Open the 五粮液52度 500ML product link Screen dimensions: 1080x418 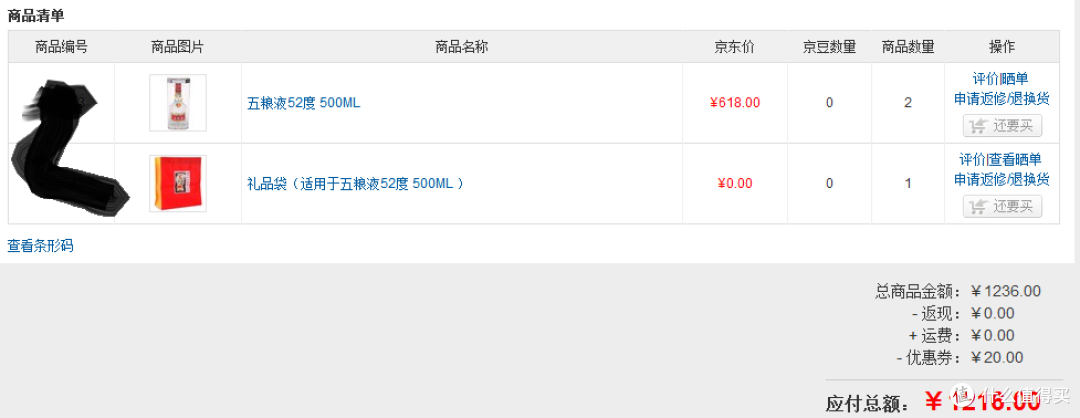coord(304,104)
